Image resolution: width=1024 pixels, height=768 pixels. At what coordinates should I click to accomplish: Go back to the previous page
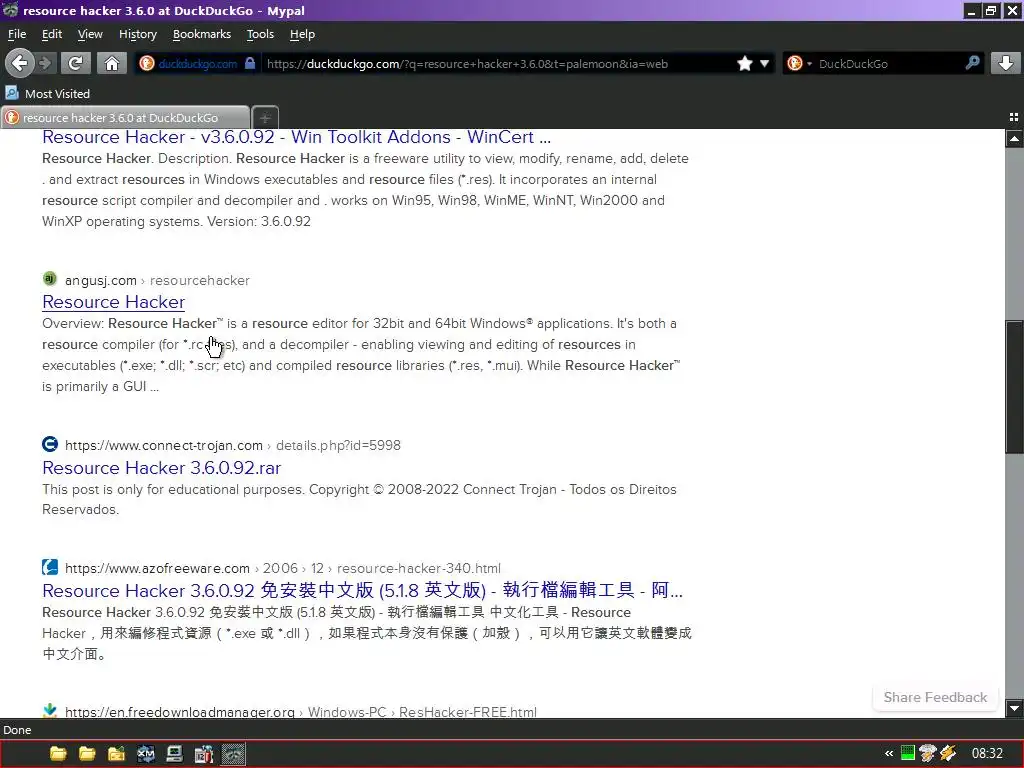19,63
